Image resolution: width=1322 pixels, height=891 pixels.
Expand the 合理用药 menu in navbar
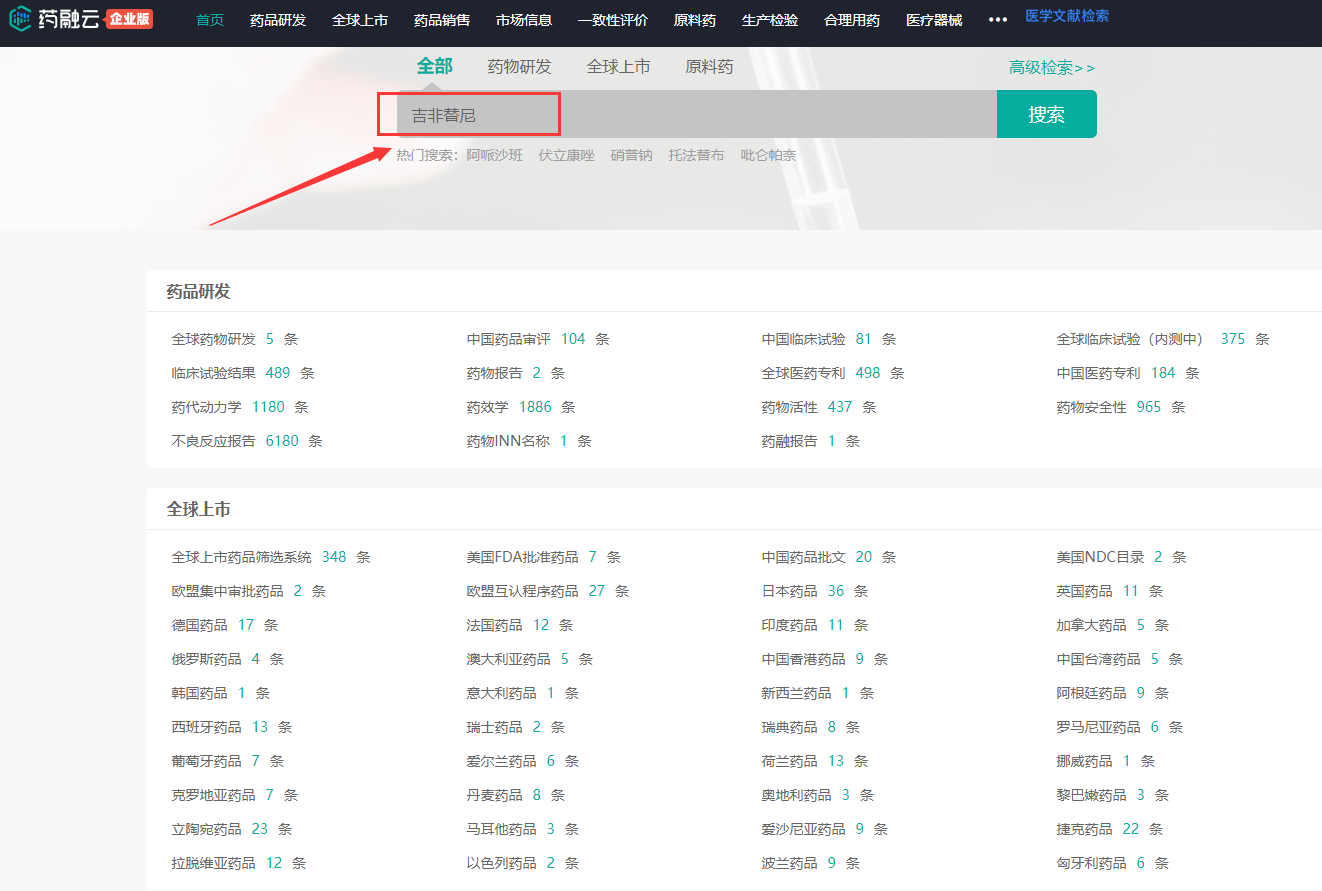pyautogui.click(x=852, y=20)
